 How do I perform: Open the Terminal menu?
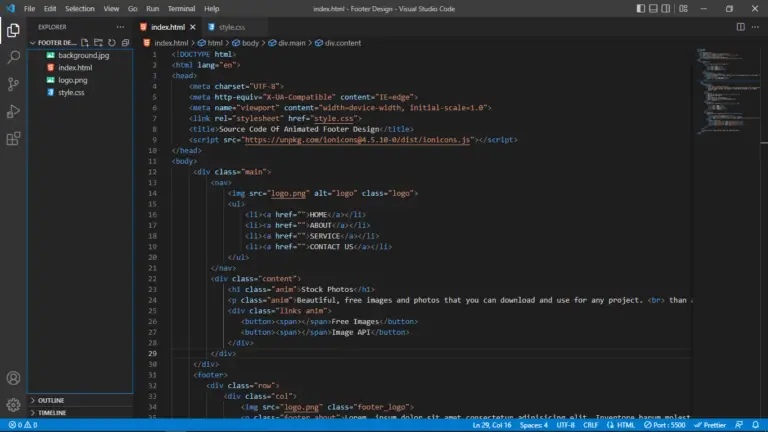(x=181, y=8)
